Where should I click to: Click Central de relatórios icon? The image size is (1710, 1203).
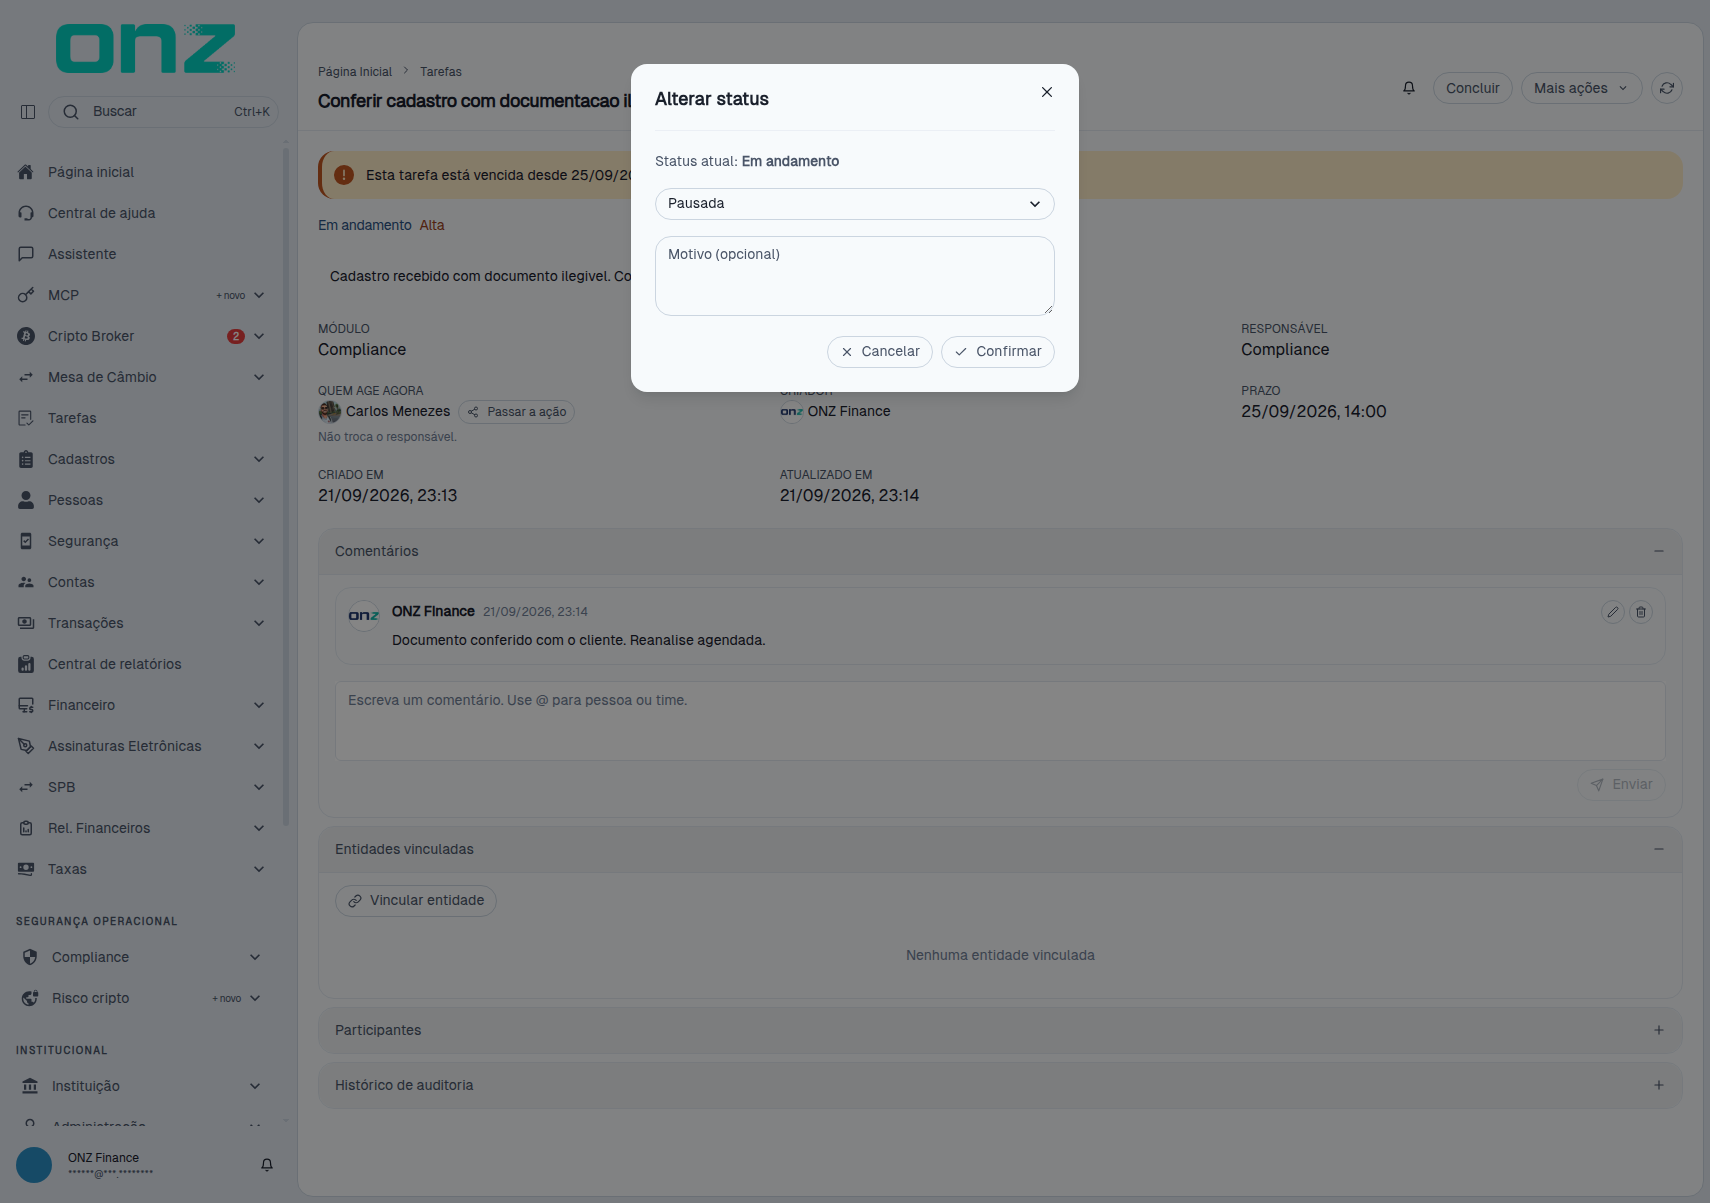26,664
